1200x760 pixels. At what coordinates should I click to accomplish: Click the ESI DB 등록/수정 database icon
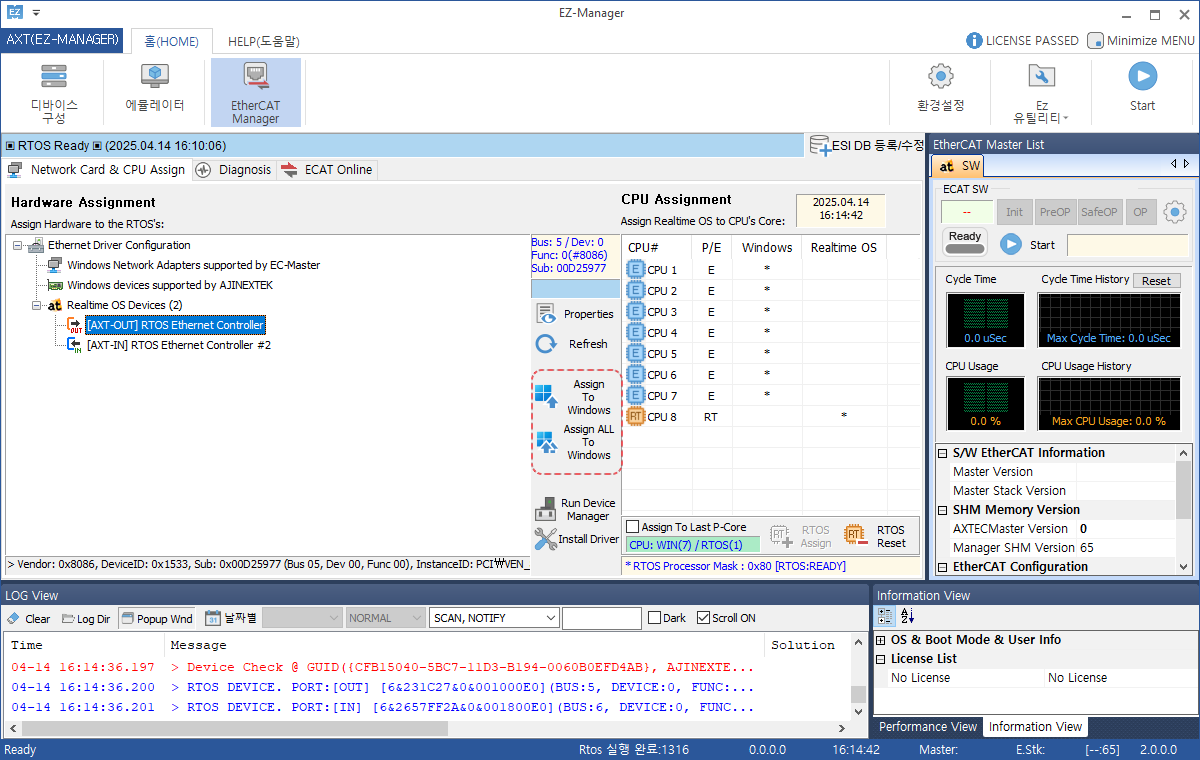click(x=819, y=145)
